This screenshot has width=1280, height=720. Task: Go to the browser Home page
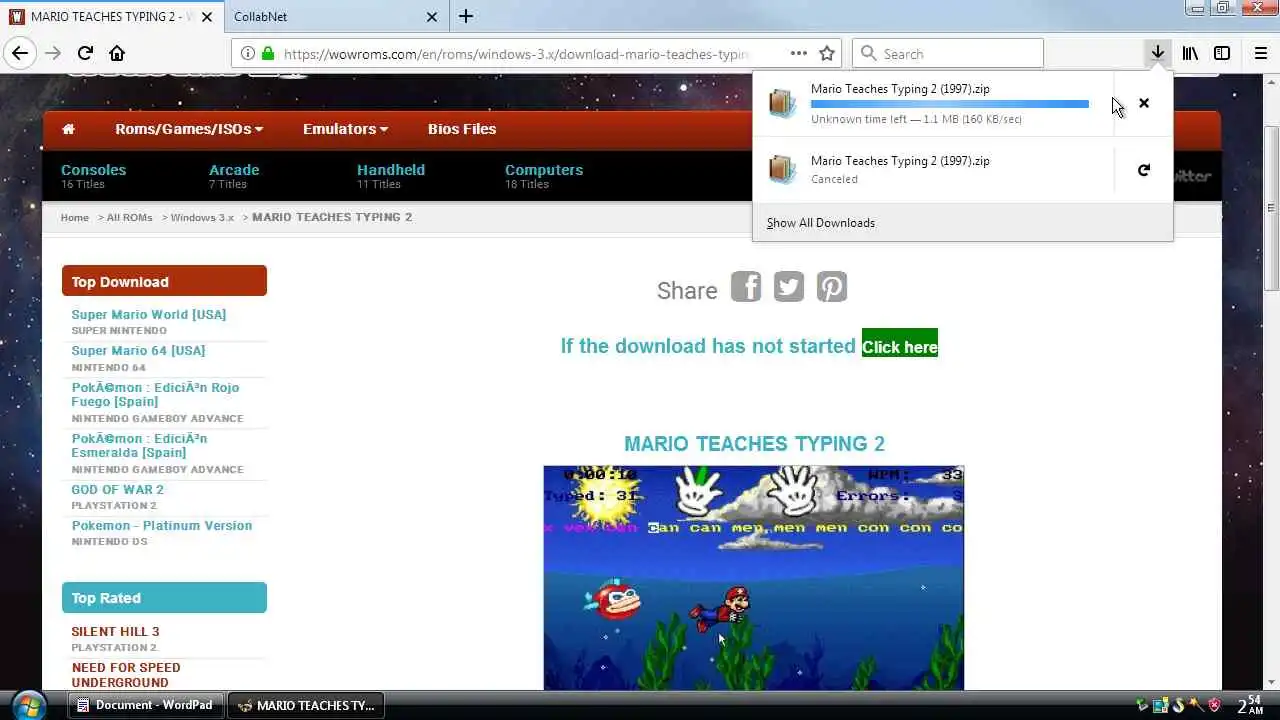pyautogui.click(x=117, y=53)
